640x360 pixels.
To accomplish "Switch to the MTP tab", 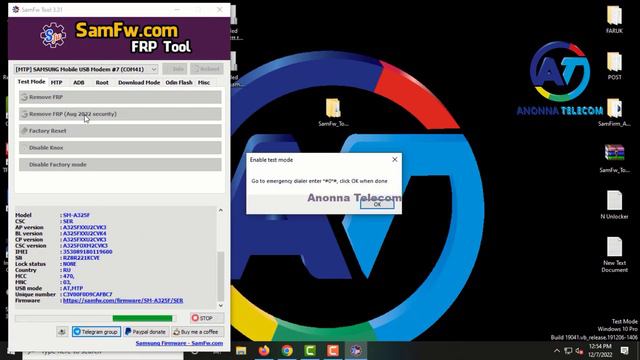I will pyautogui.click(x=56, y=82).
